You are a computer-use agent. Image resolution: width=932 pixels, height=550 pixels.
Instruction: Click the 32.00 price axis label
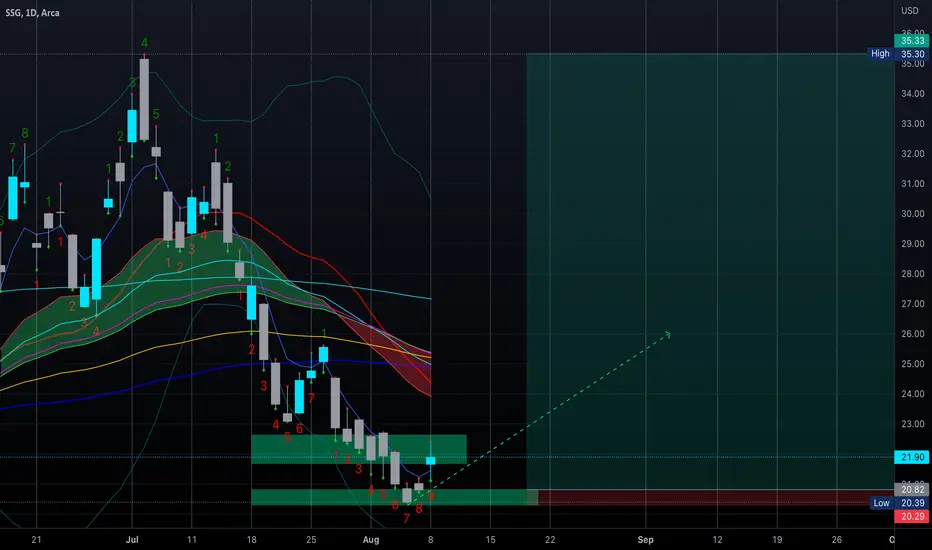tap(912, 153)
